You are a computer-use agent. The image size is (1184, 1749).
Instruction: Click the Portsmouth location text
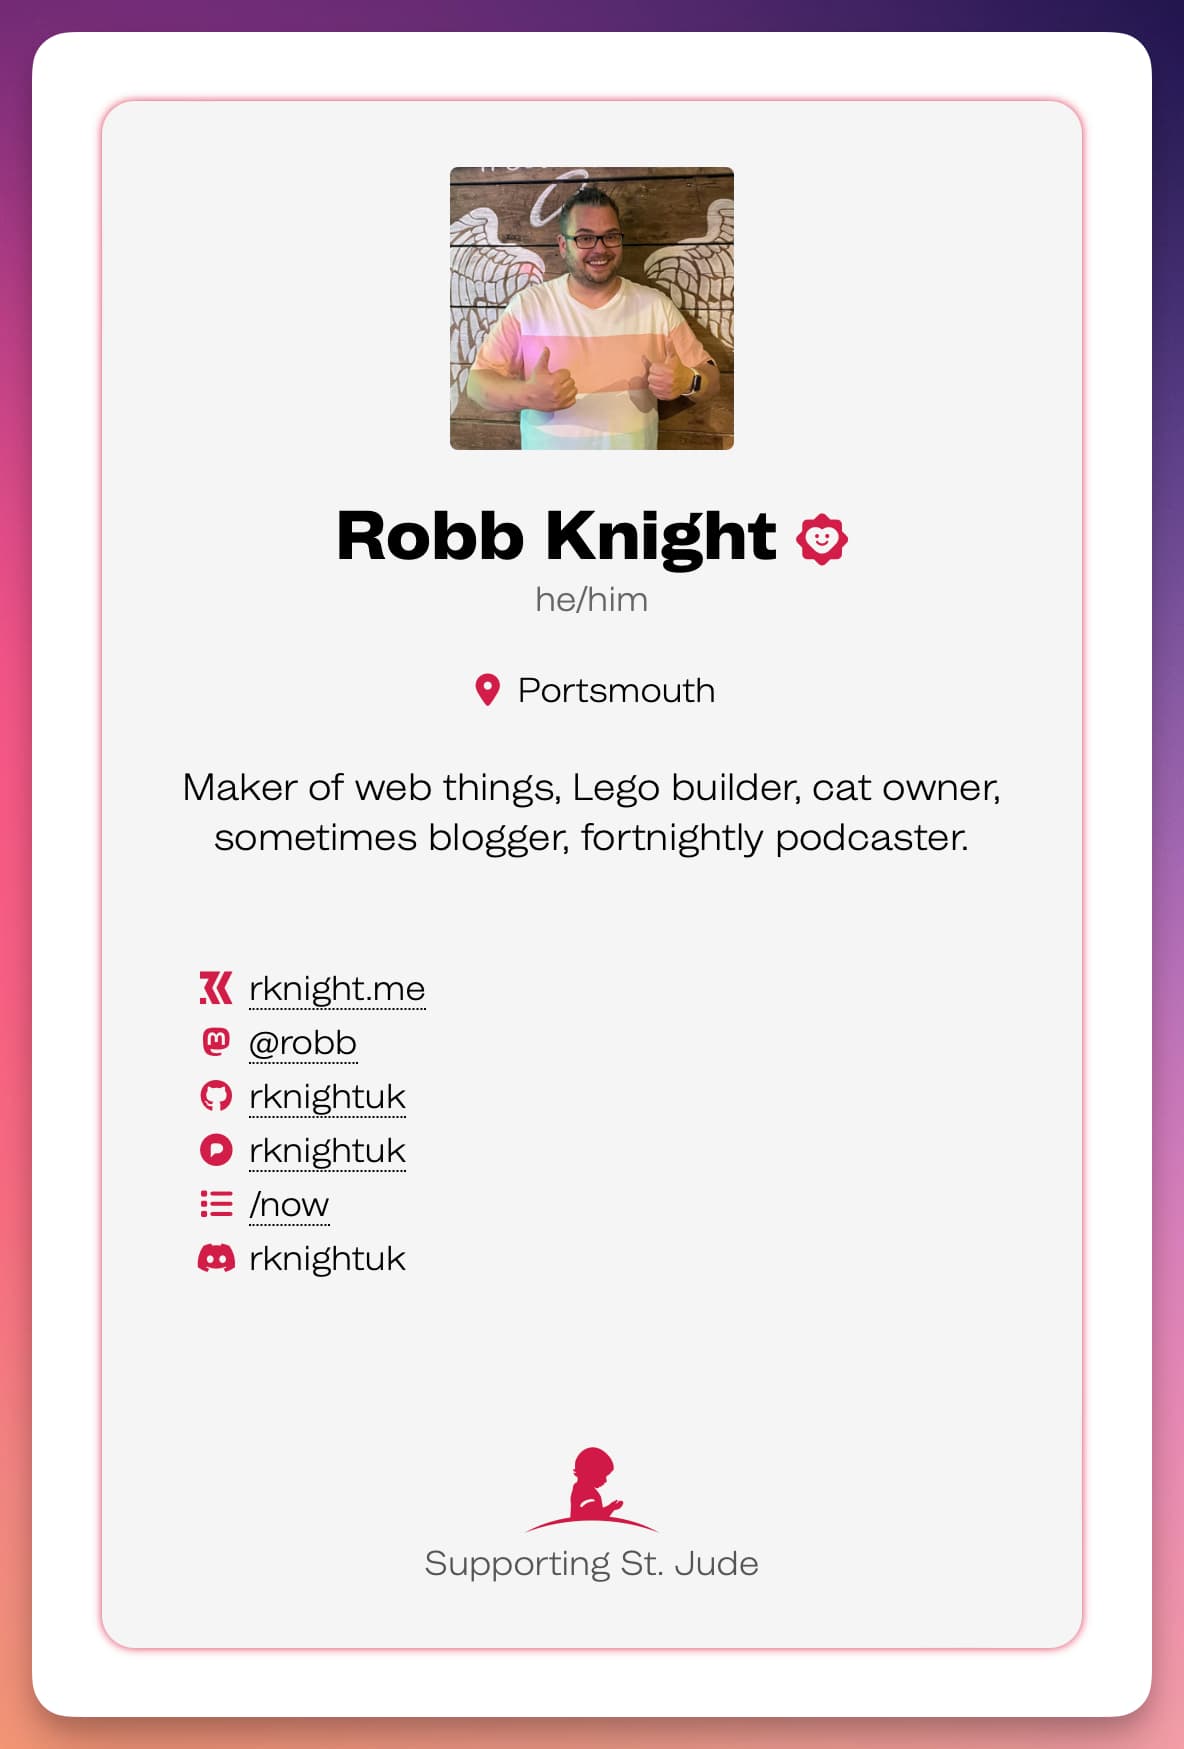coord(616,690)
